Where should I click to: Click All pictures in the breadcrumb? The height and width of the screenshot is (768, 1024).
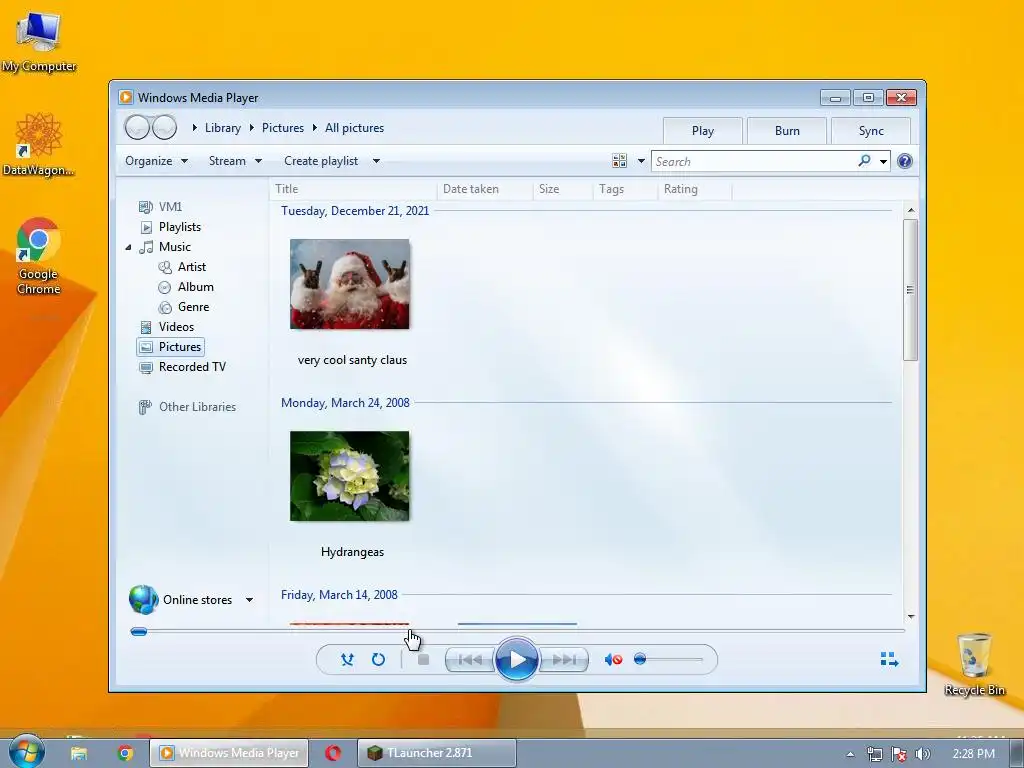click(x=355, y=128)
